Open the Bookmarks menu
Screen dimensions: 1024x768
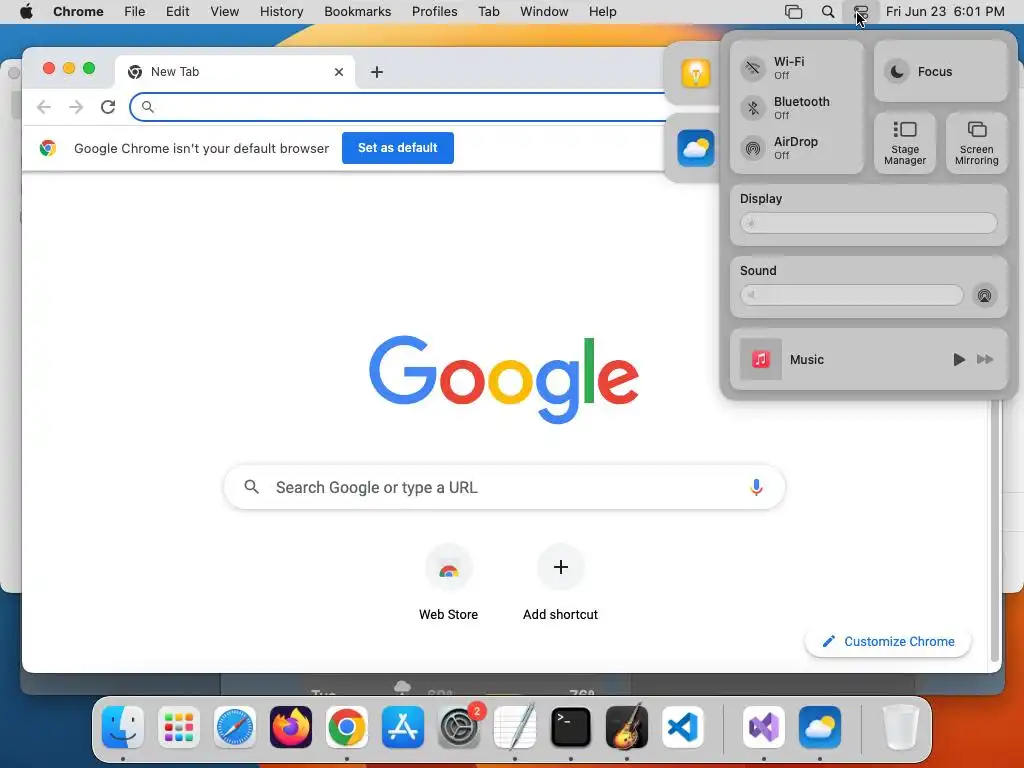(x=358, y=12)
